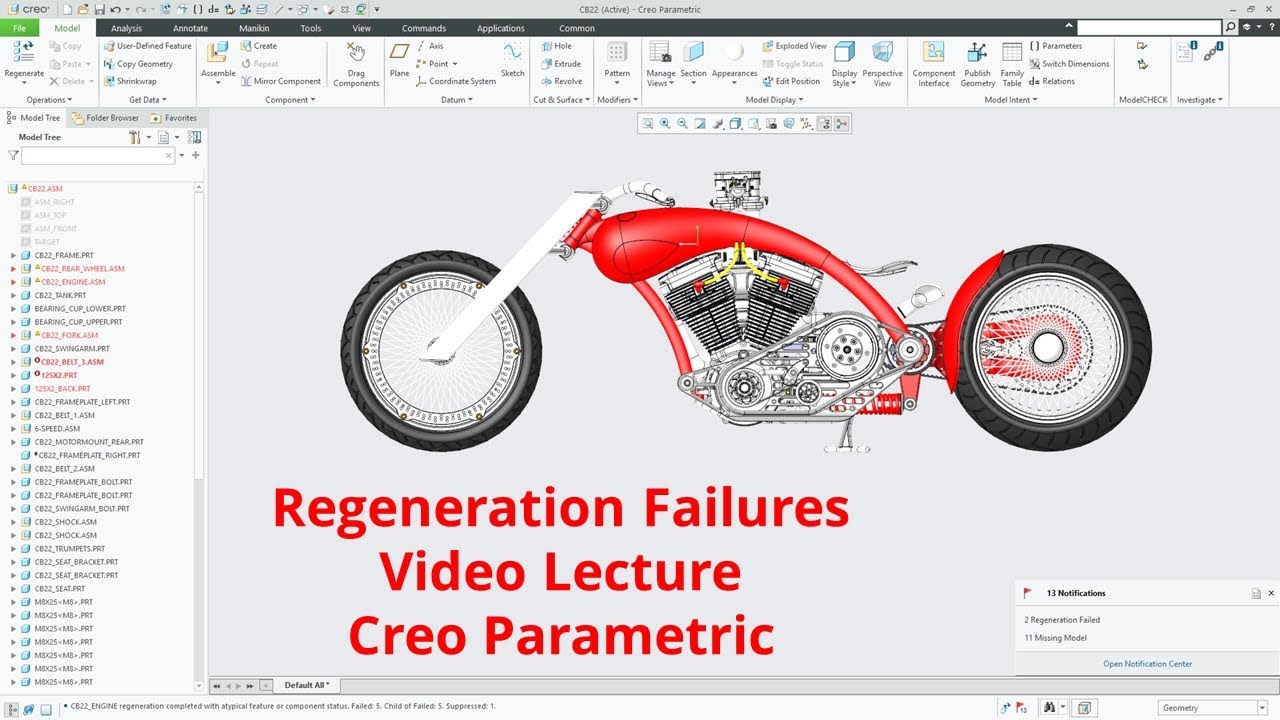Viewport: 1280px width, 720px height.
Task: Switch to the Annotate tab
Action: click(190, 28)
